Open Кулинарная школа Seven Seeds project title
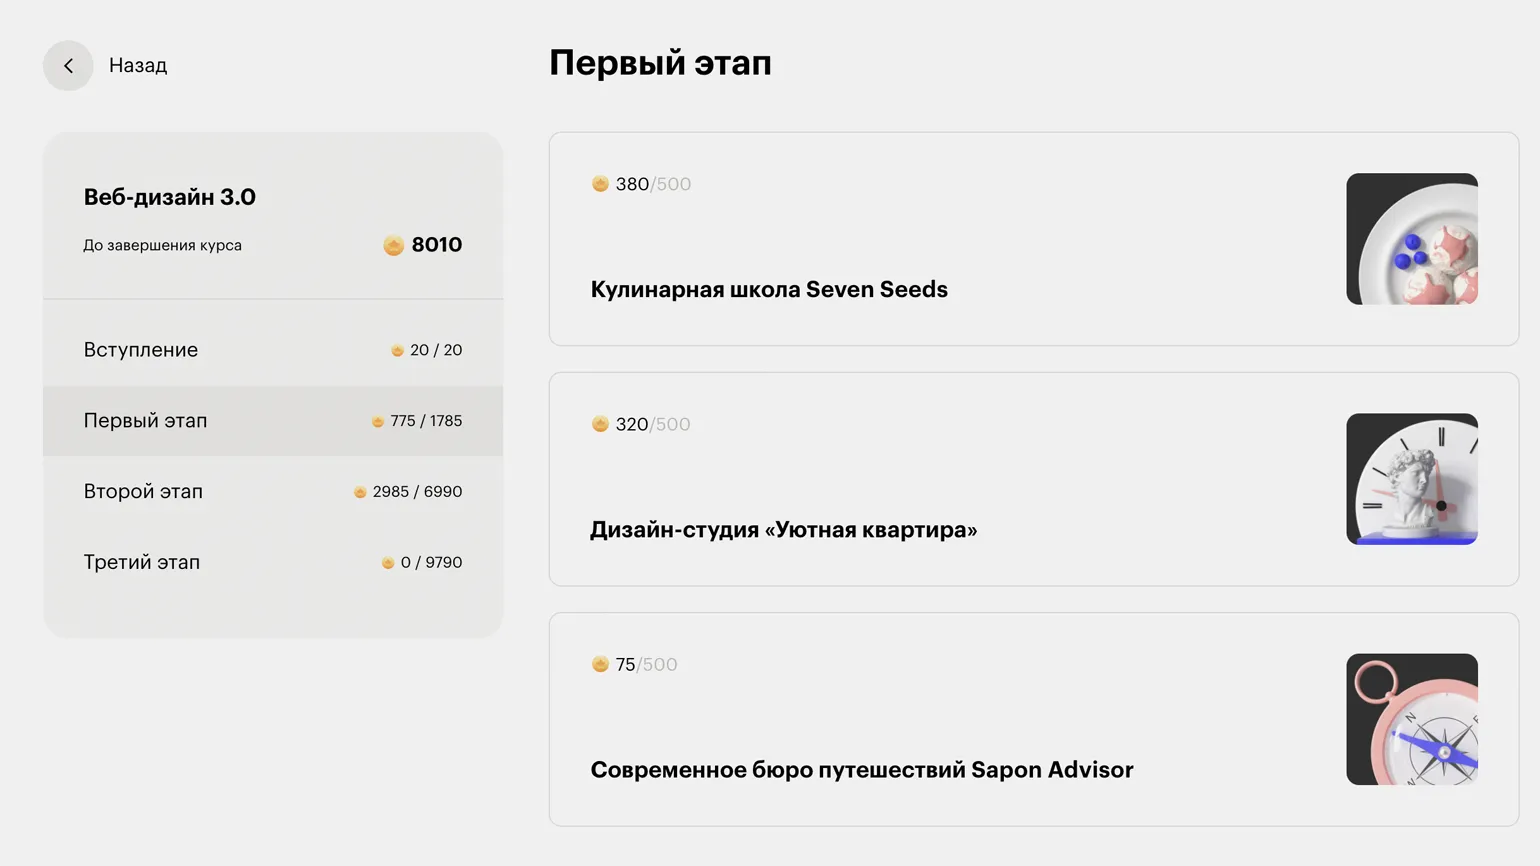This screenshot has width=1540, height=866. (768, 290)
